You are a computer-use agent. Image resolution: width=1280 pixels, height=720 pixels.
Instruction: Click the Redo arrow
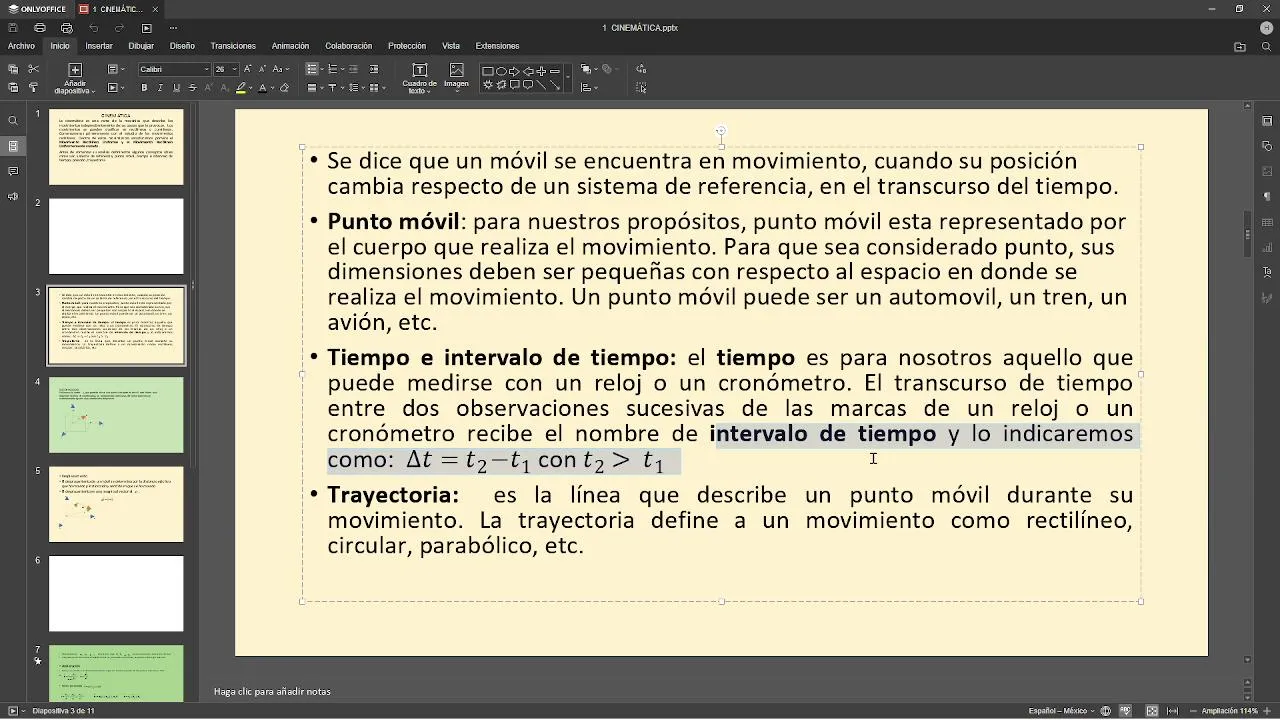pos(119,28)
